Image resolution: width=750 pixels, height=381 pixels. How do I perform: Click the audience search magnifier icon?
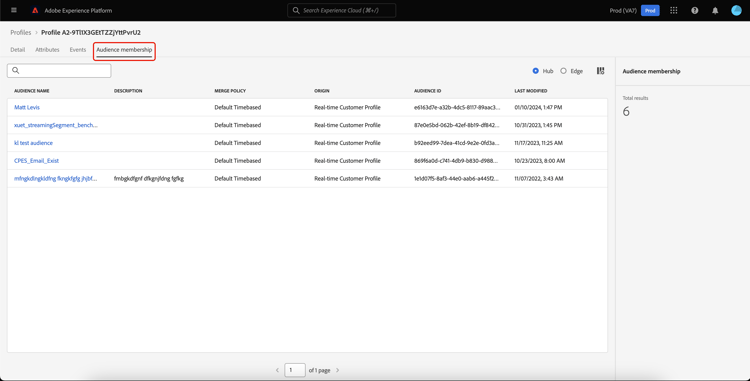[x=16, y=70]
